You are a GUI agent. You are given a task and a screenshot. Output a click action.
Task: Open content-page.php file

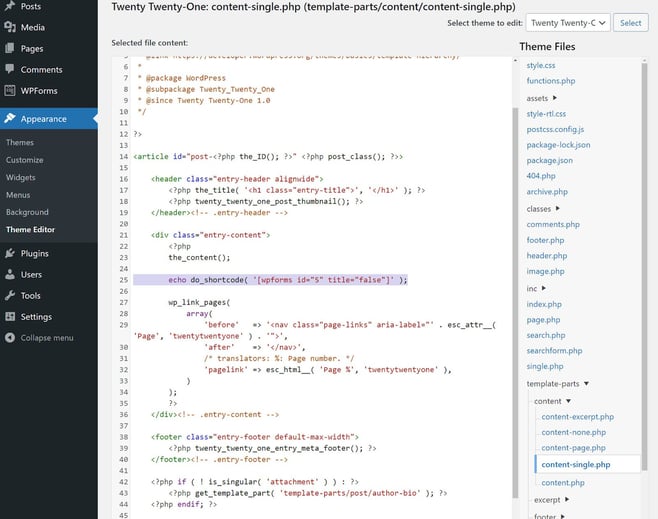[573, 448]
